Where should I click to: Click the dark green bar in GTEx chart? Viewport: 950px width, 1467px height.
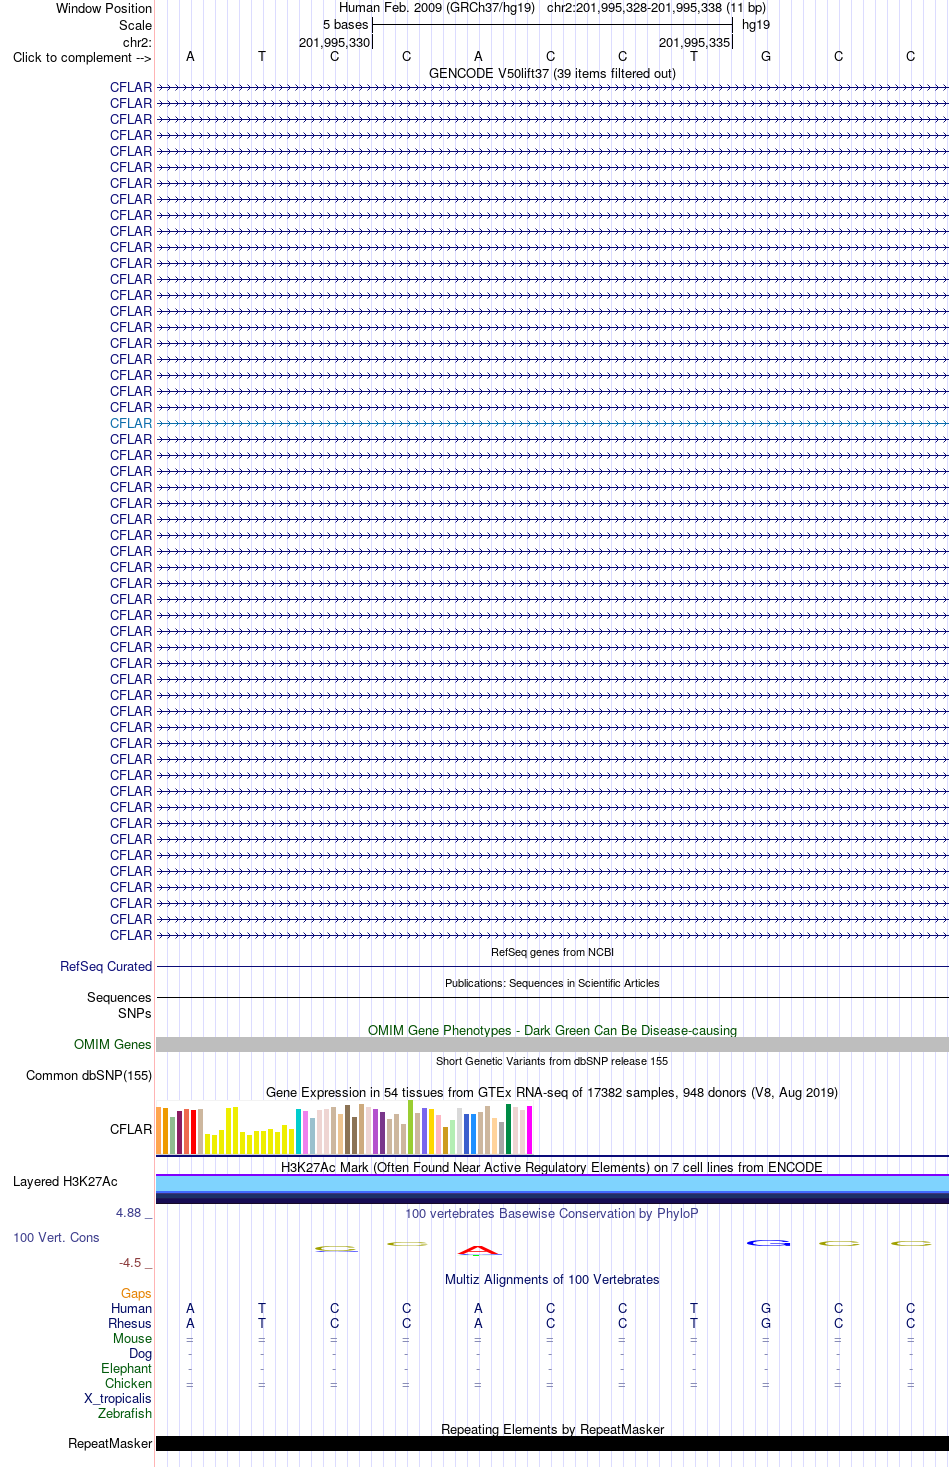[509, 1129]
